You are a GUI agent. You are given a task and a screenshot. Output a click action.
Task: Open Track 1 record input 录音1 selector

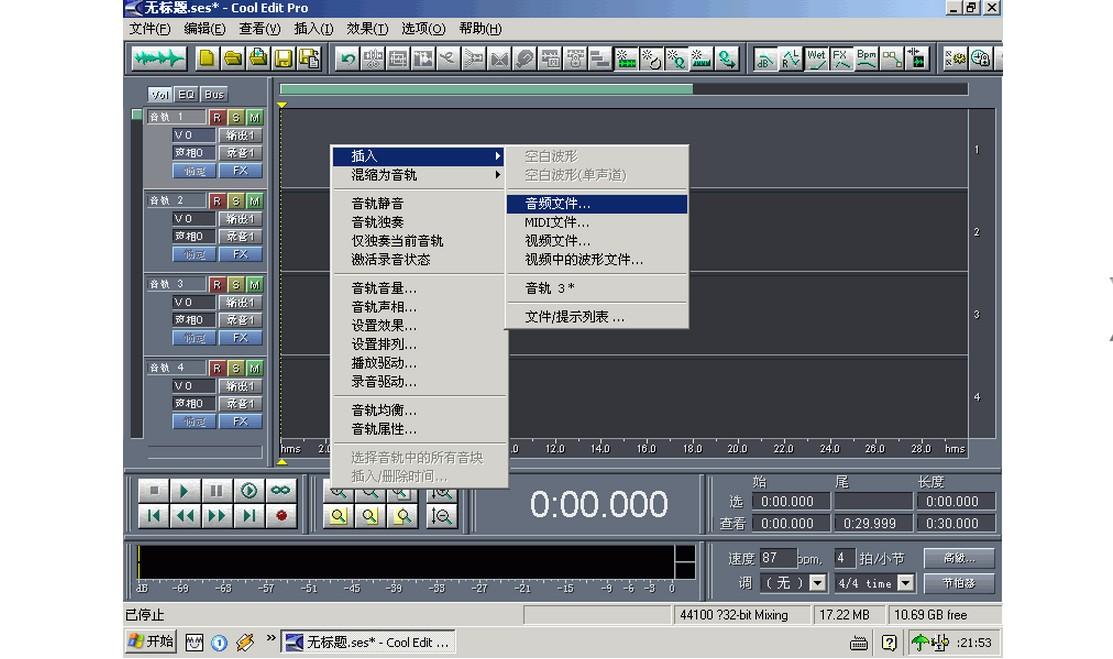click(240, 153)
